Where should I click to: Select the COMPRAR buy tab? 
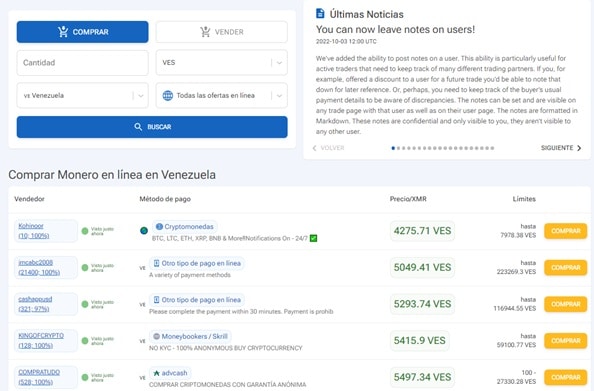click(x=82, y=32)
